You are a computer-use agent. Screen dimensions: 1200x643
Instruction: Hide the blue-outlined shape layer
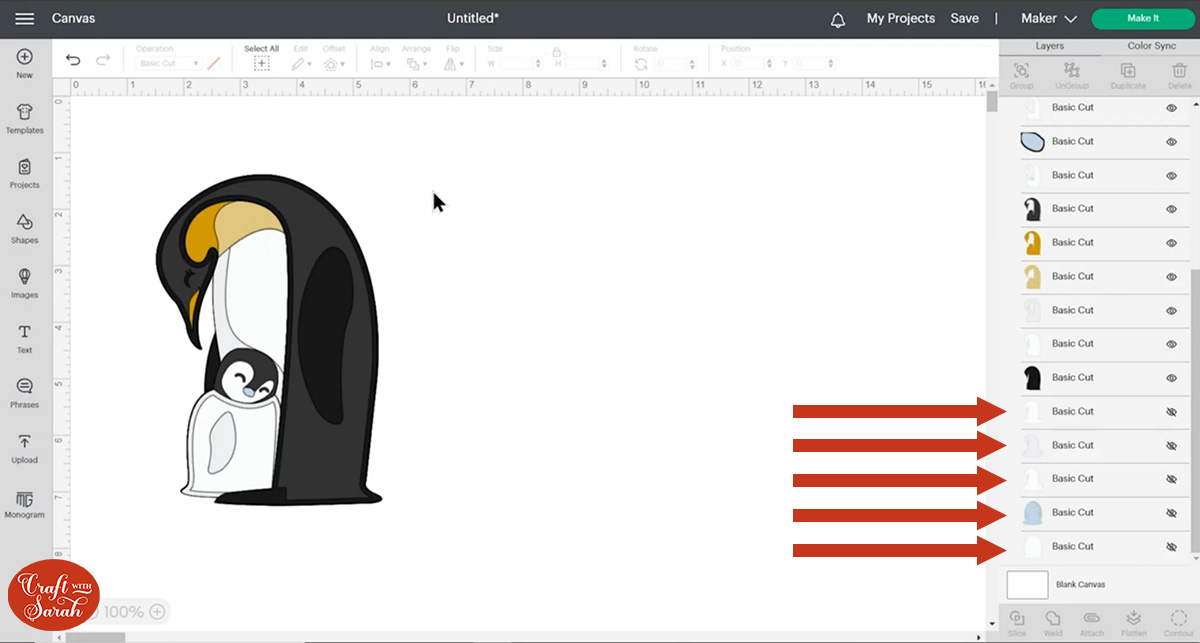tap(1171, 142)
